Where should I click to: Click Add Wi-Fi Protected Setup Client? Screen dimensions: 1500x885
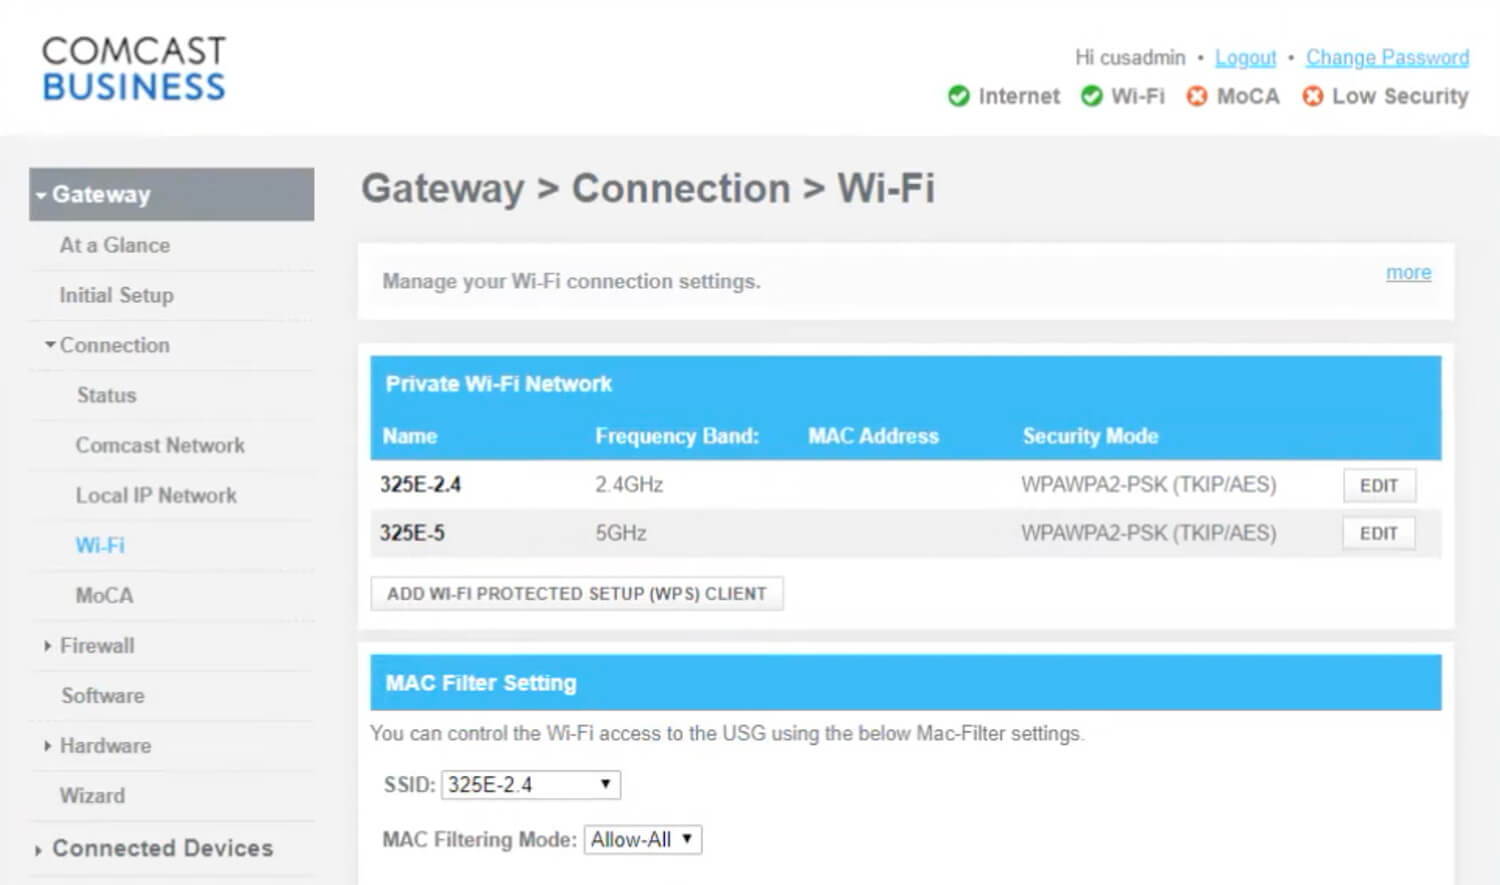(x=577, y=592)
